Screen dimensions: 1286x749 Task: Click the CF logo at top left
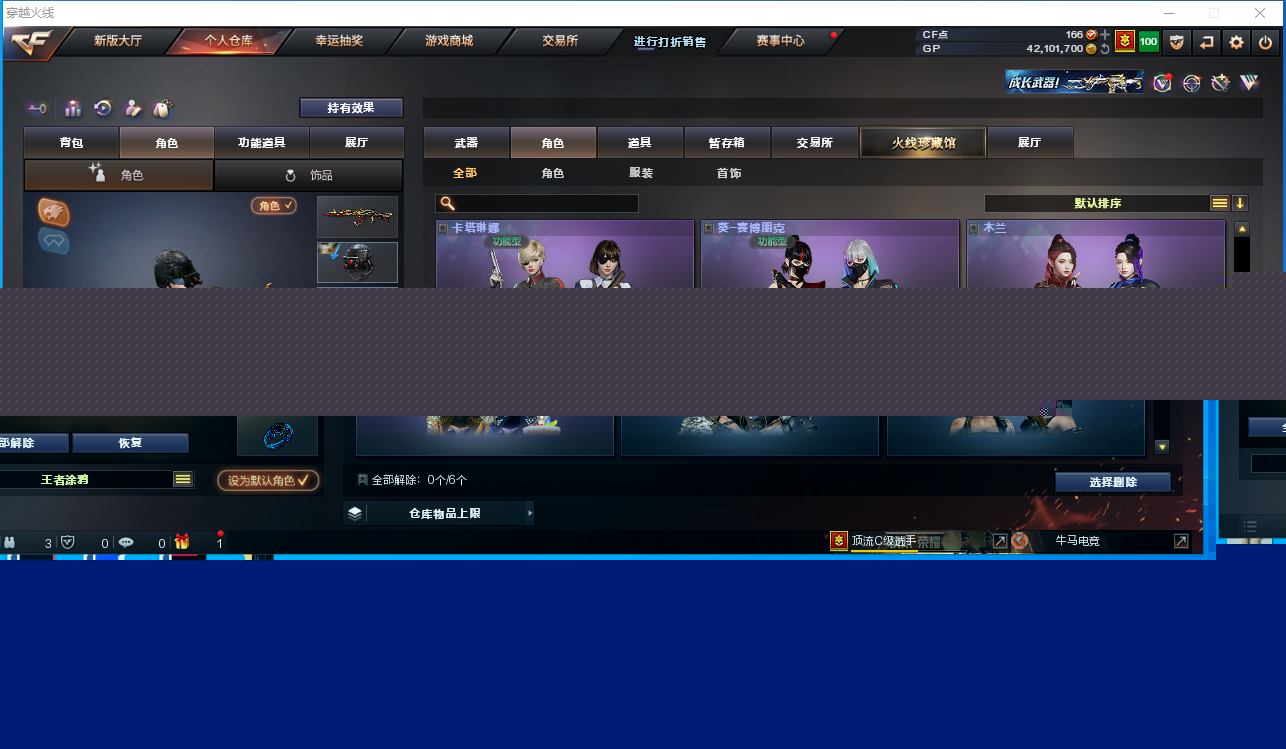coord(32,42)
